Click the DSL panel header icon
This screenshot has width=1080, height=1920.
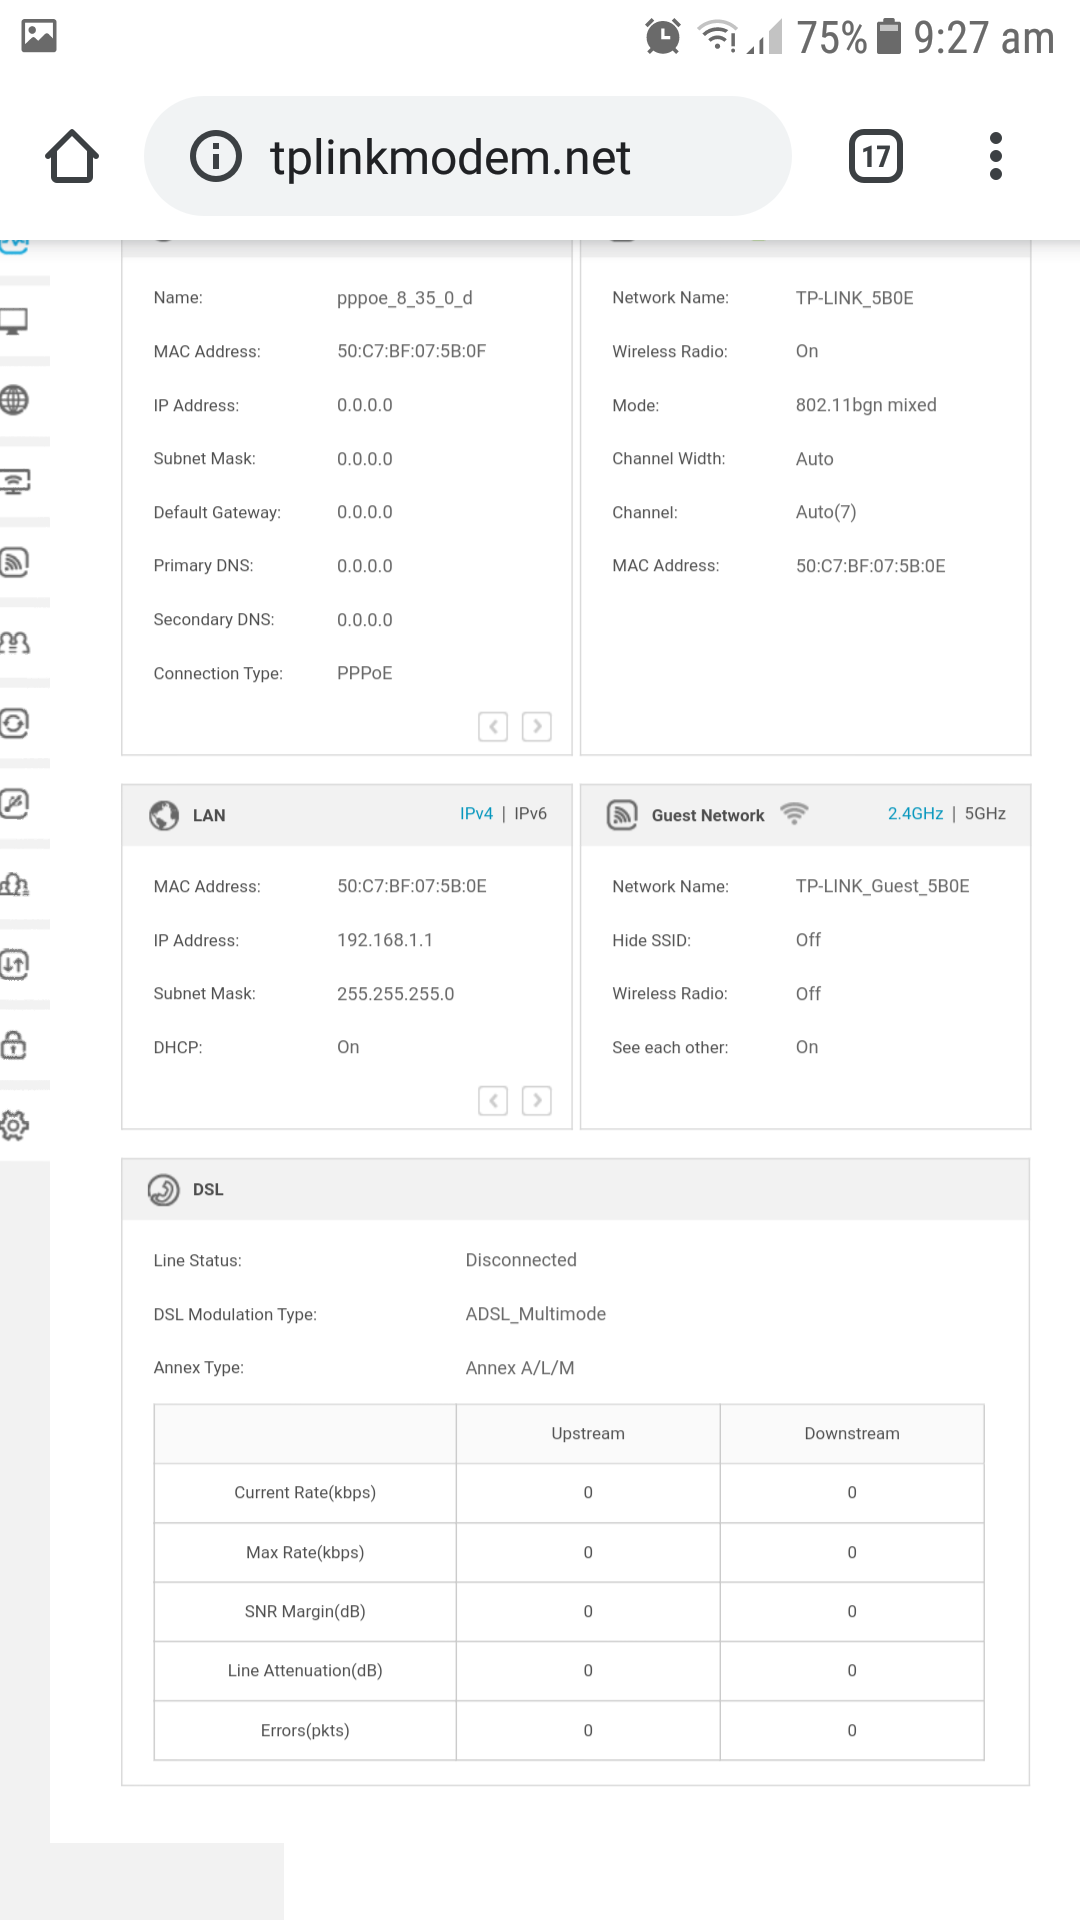(x=164, y=1190)
